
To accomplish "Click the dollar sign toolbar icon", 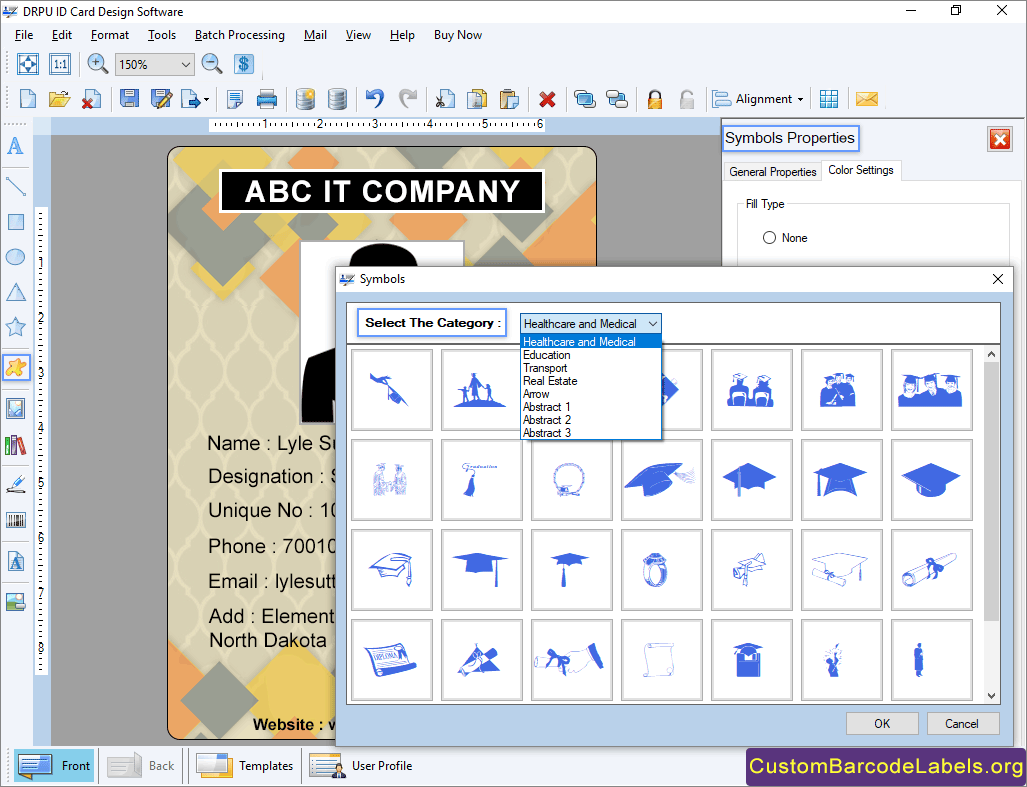I will click(244, 64).
